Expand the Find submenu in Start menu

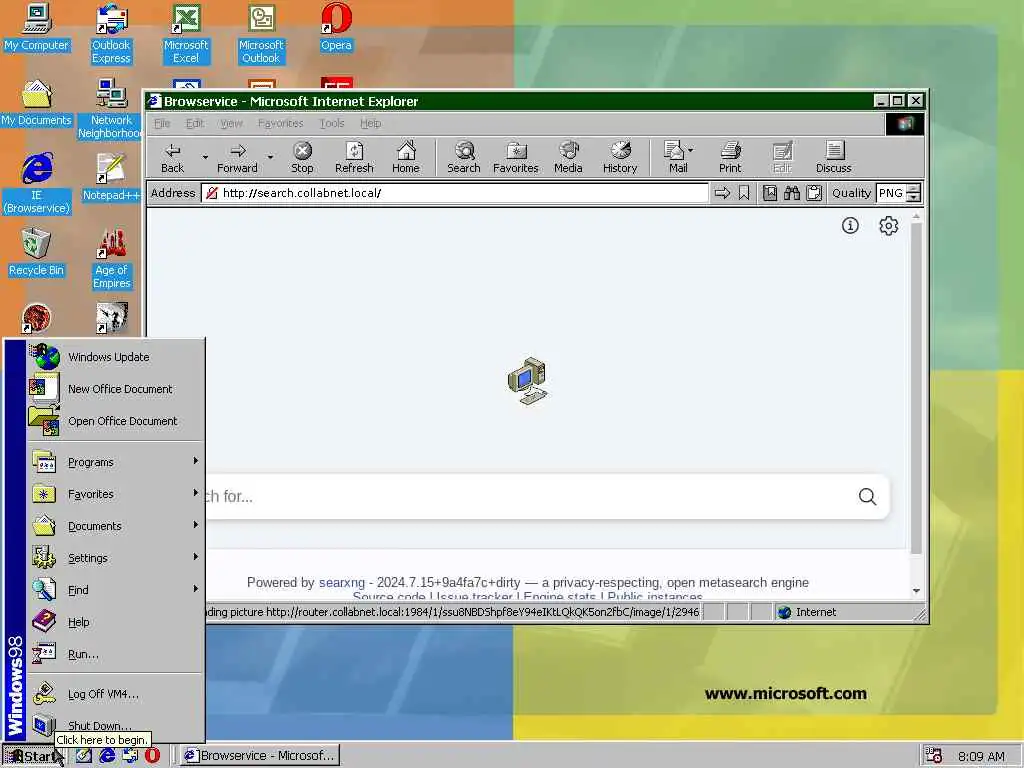tap(116, 590)
